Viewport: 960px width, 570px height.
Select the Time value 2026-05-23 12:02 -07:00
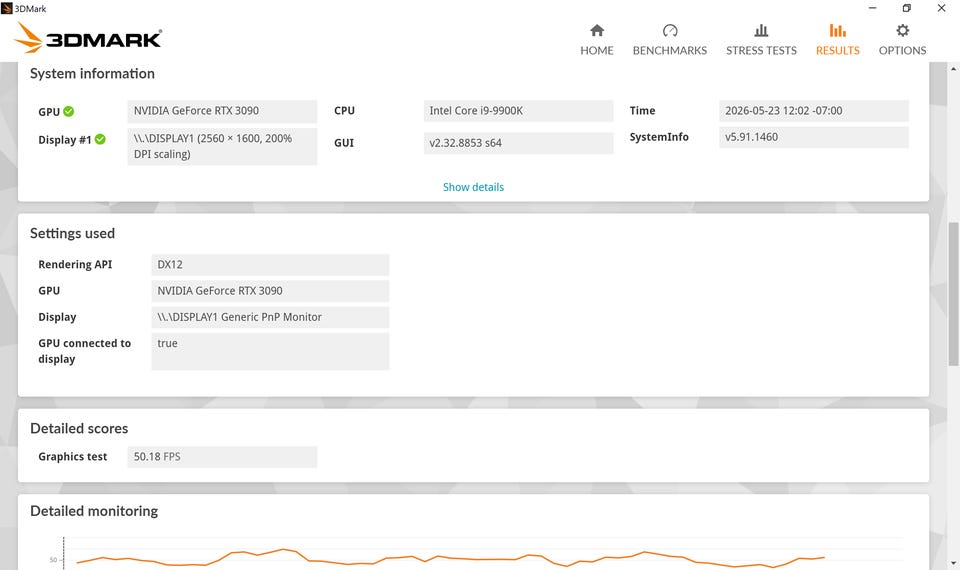(x=814, y=111)
